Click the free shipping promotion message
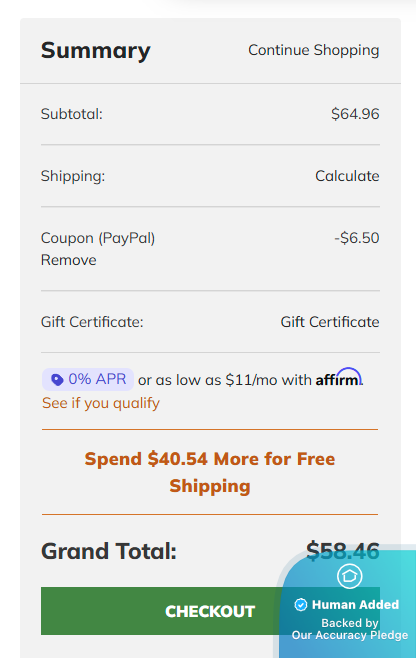This screenshot has height=658, width=416. point(210,472)
